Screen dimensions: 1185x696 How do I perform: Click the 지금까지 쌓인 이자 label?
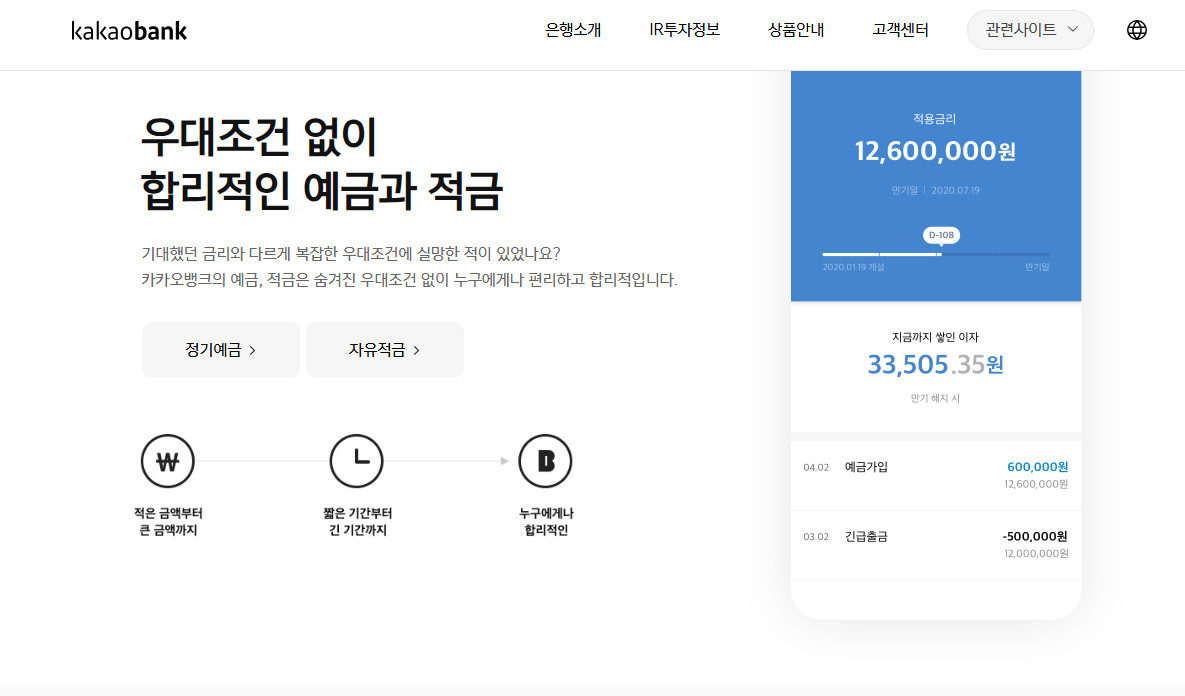pos(935,337)
